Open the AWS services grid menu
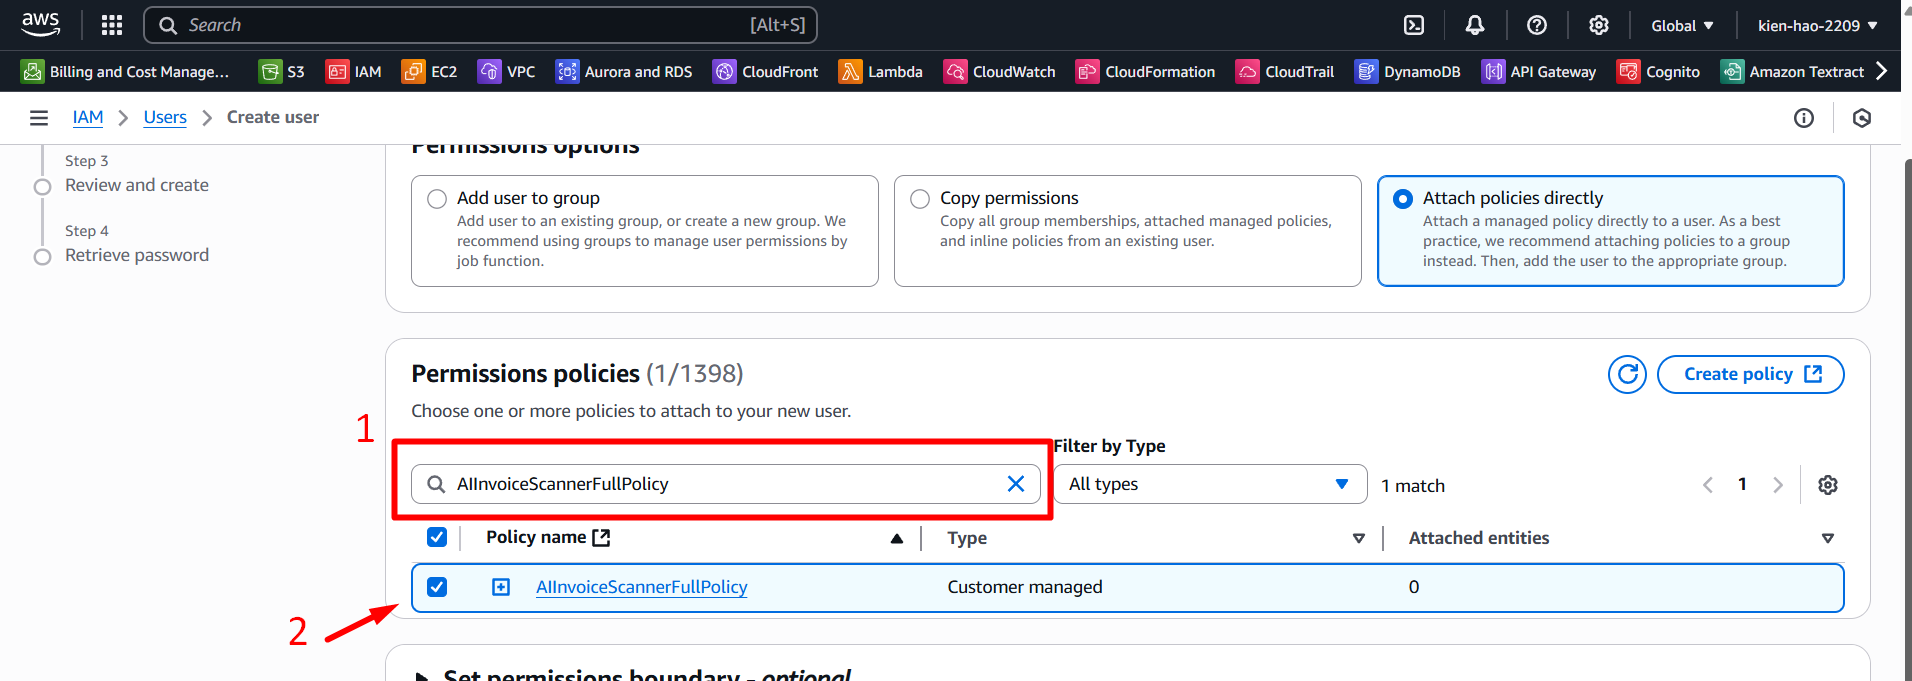 pyautogui.click(x=112, y=25)
